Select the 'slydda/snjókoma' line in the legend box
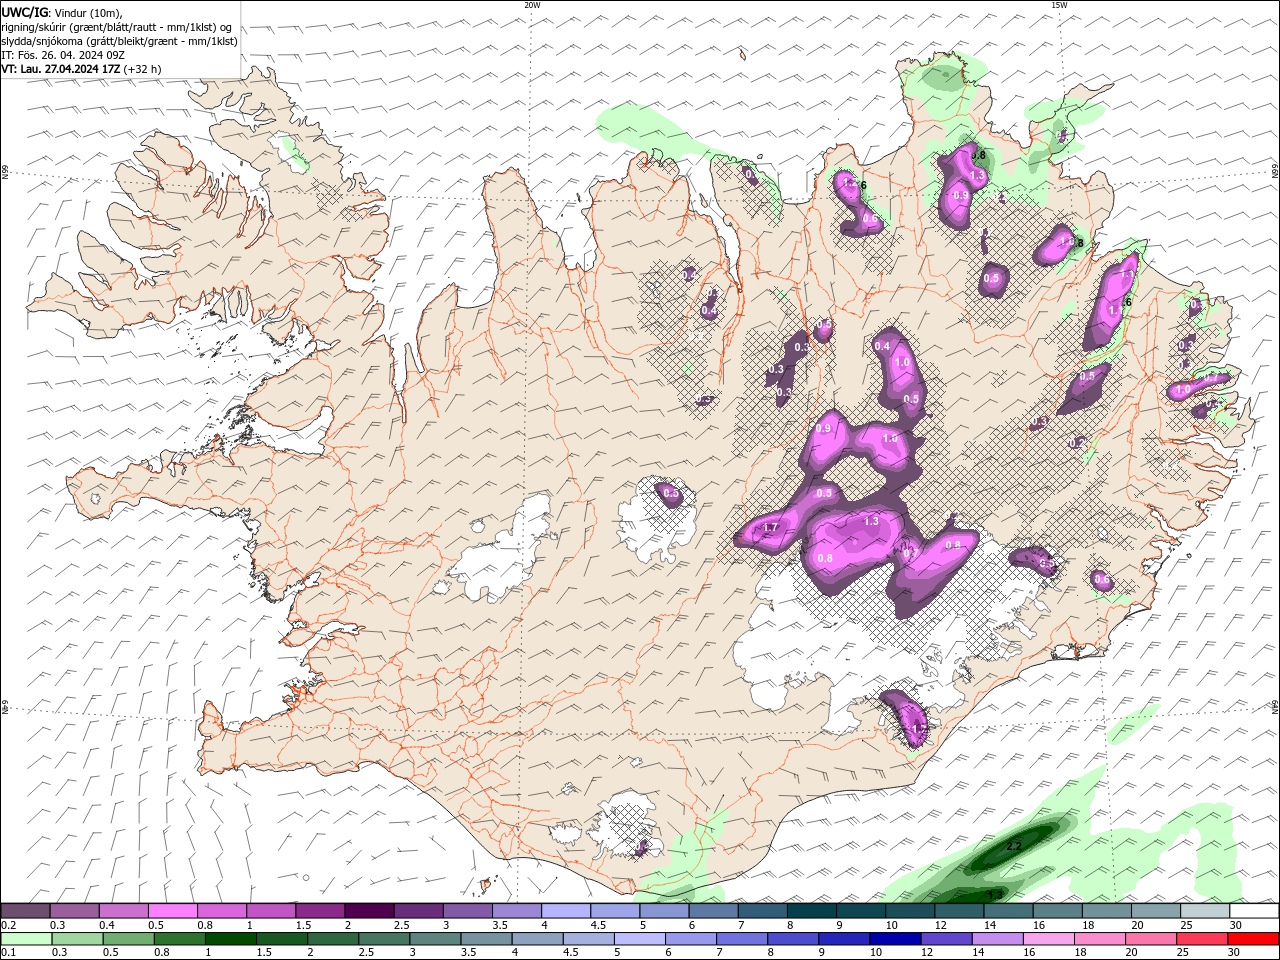 (120, 41)
